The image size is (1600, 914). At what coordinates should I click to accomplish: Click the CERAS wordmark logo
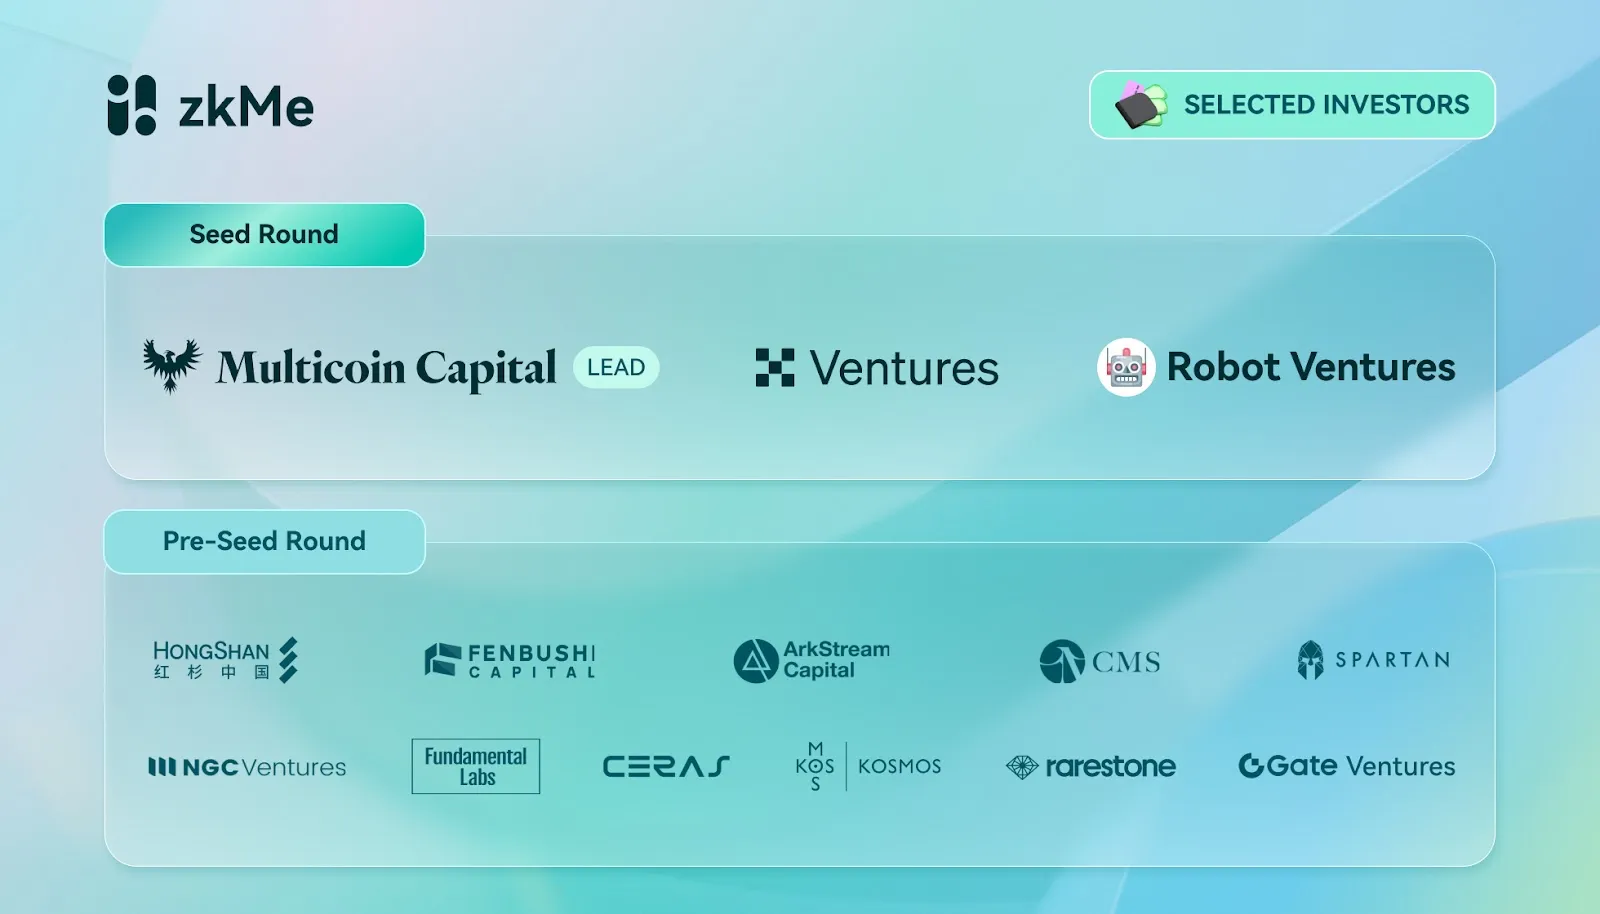(x=666, y=767)
